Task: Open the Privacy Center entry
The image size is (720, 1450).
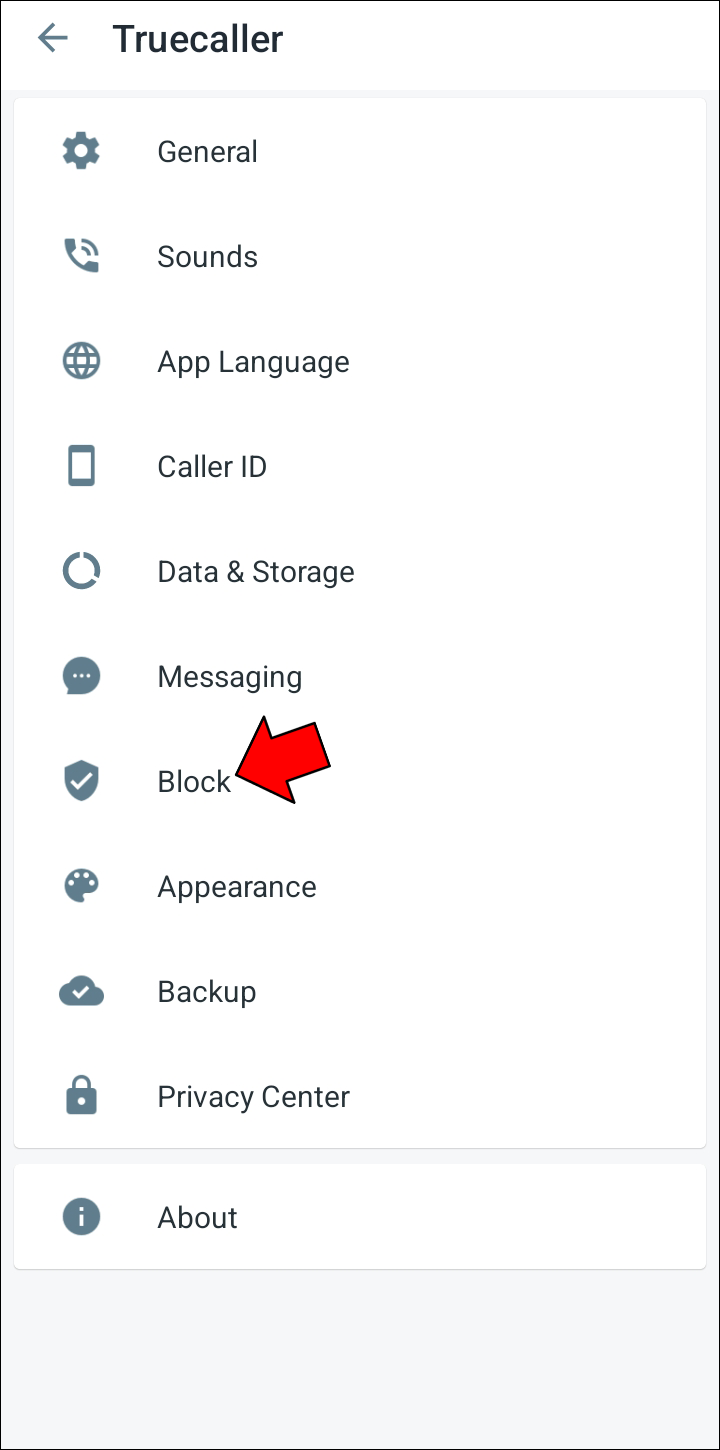Action: coord(253,1097)
